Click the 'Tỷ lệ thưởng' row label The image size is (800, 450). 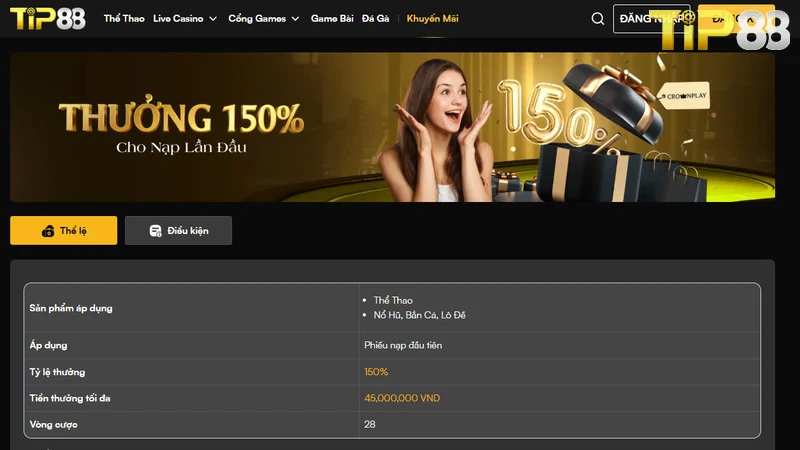(57, 372)
